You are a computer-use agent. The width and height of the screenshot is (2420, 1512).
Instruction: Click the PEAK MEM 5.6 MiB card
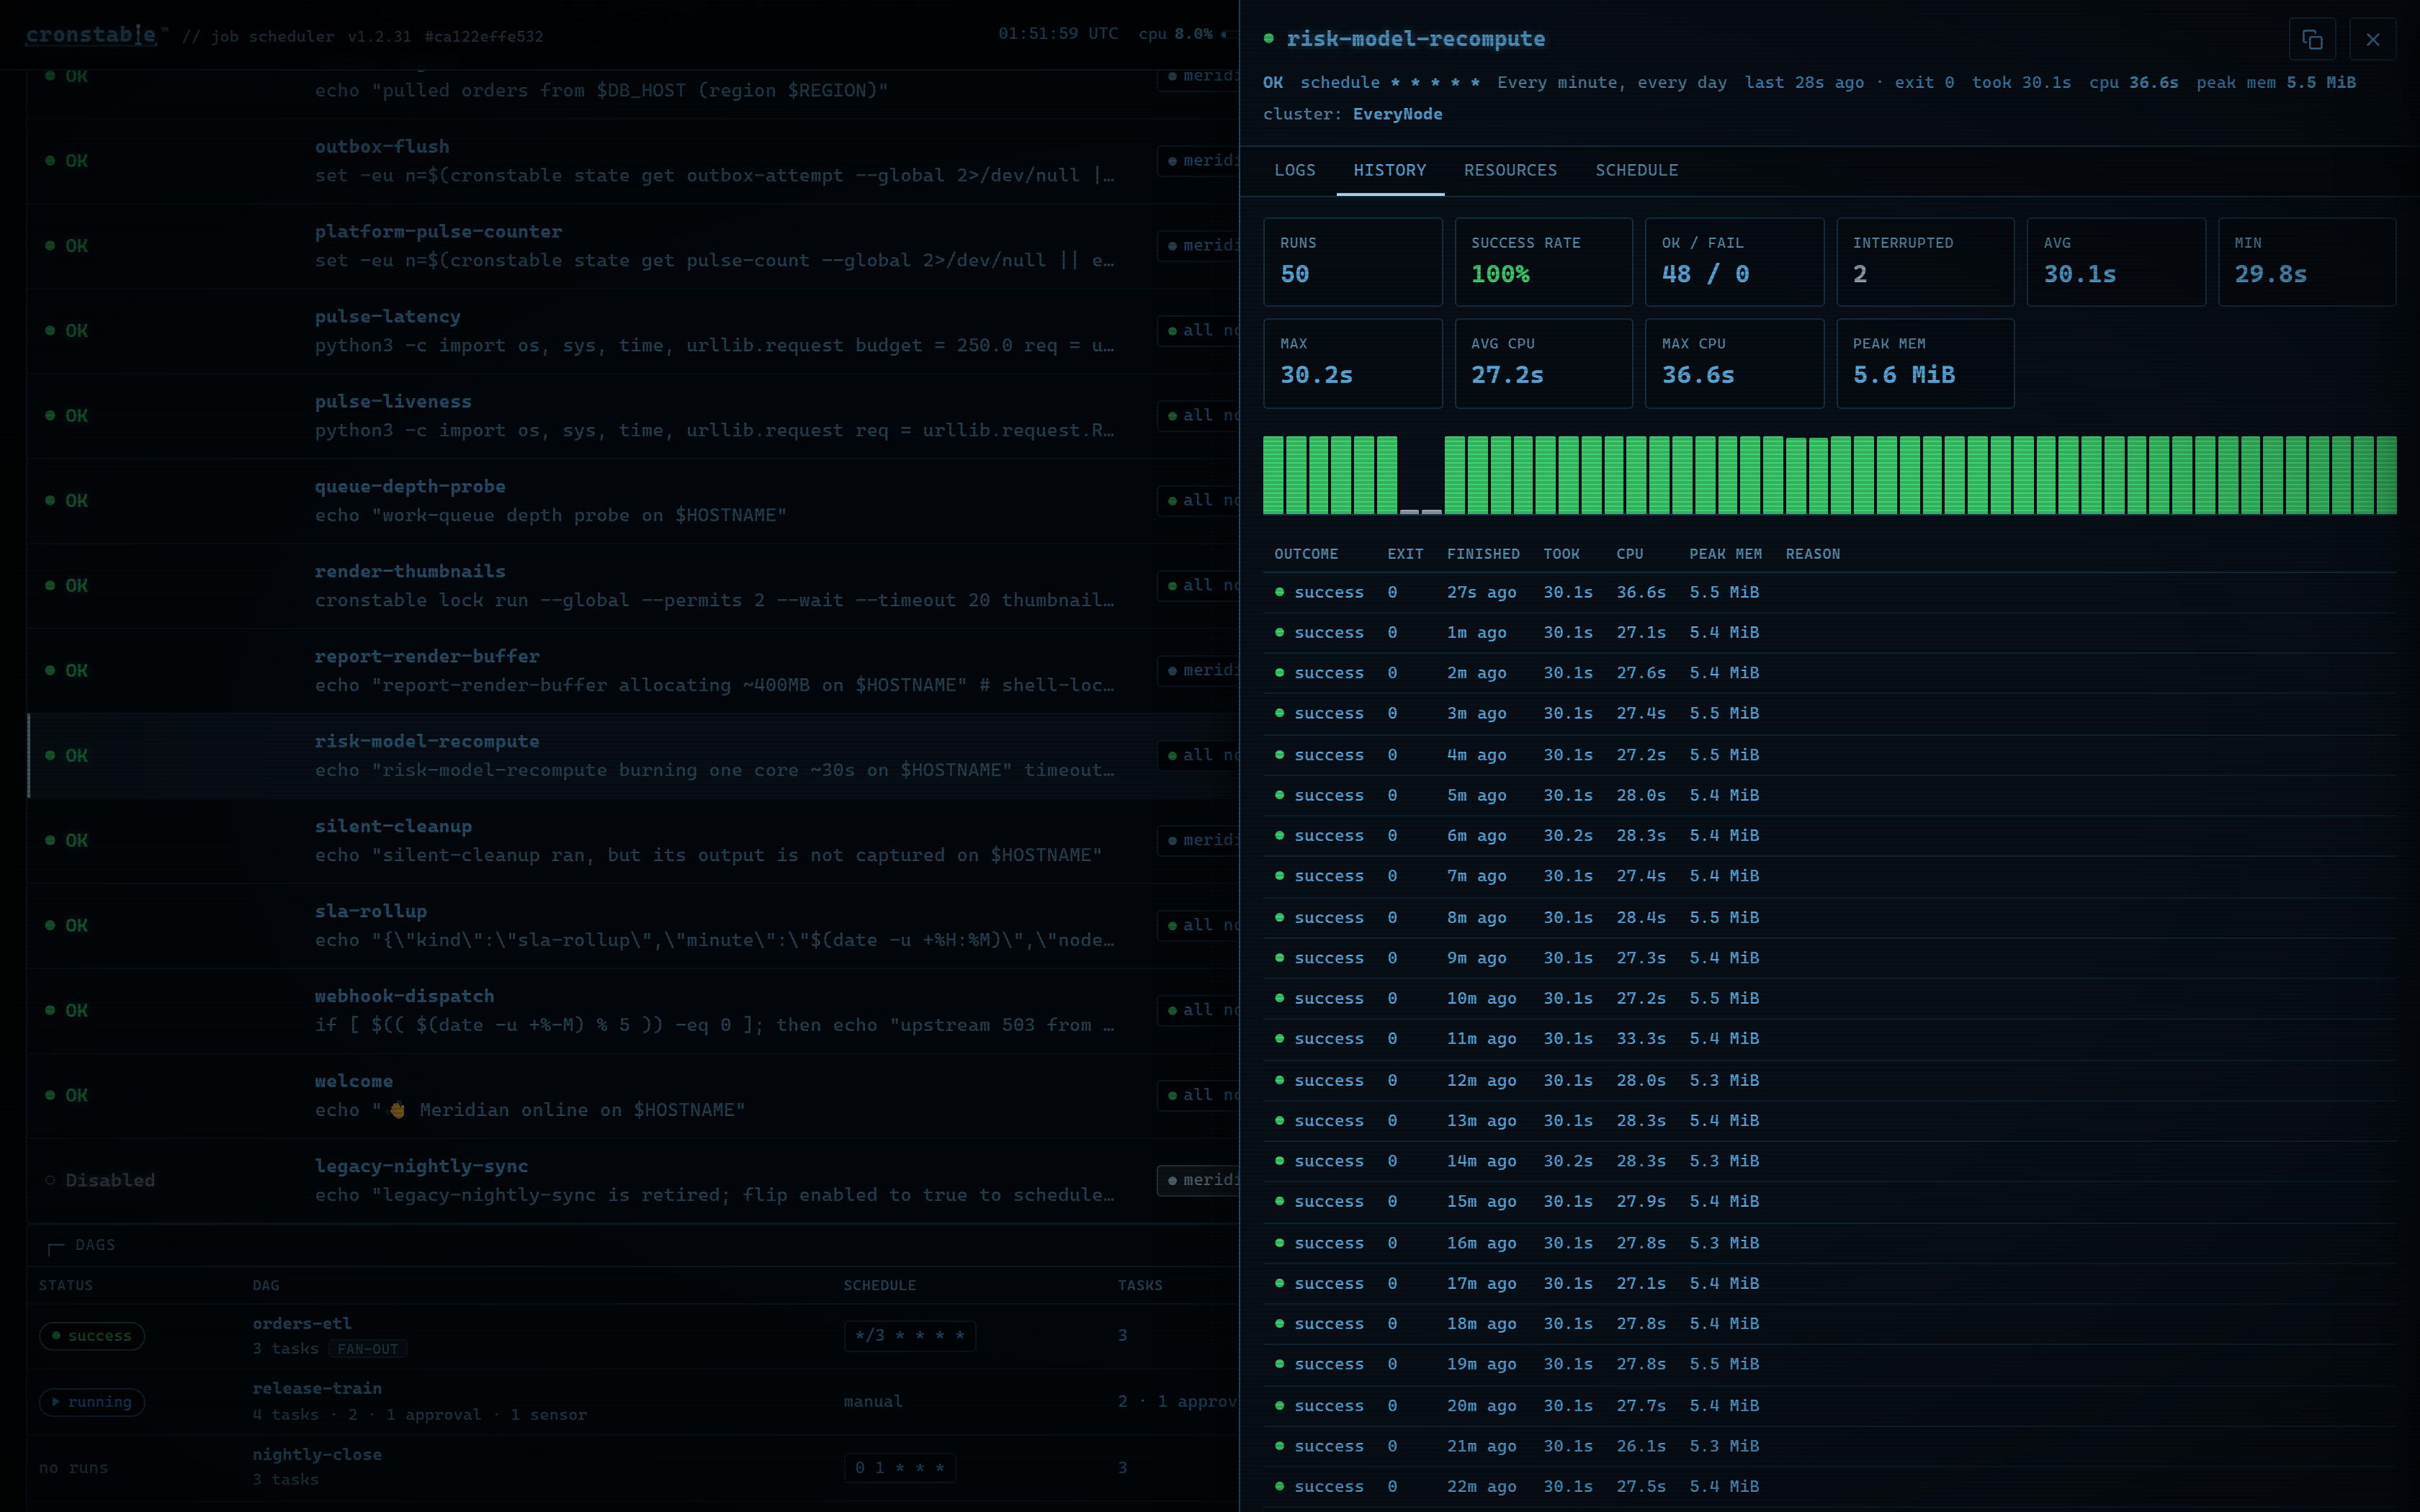(1925, 363)
